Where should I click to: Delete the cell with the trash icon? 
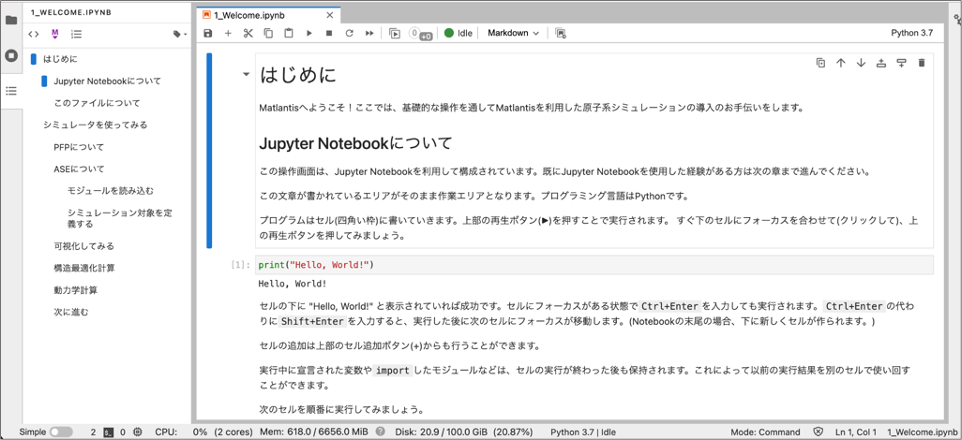[x=921, y=63]
